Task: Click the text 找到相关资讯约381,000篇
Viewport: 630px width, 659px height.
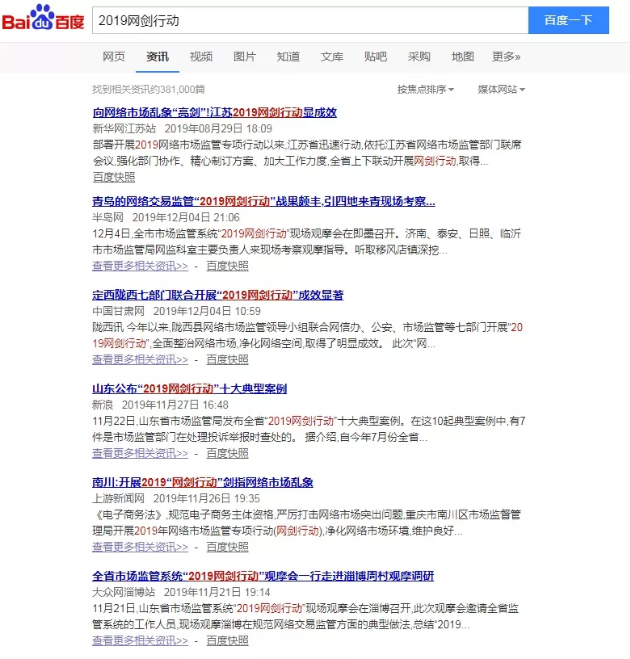Action: click(149, 90)
